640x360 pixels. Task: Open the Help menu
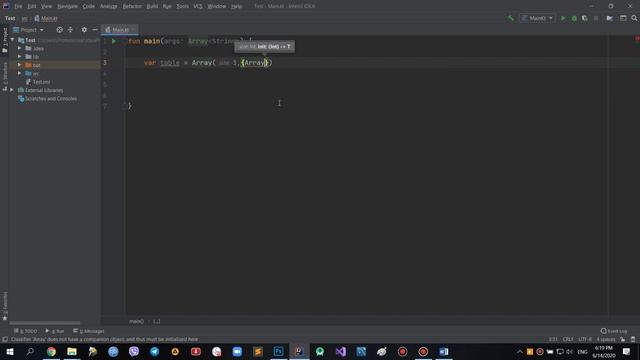coord(236,6)
